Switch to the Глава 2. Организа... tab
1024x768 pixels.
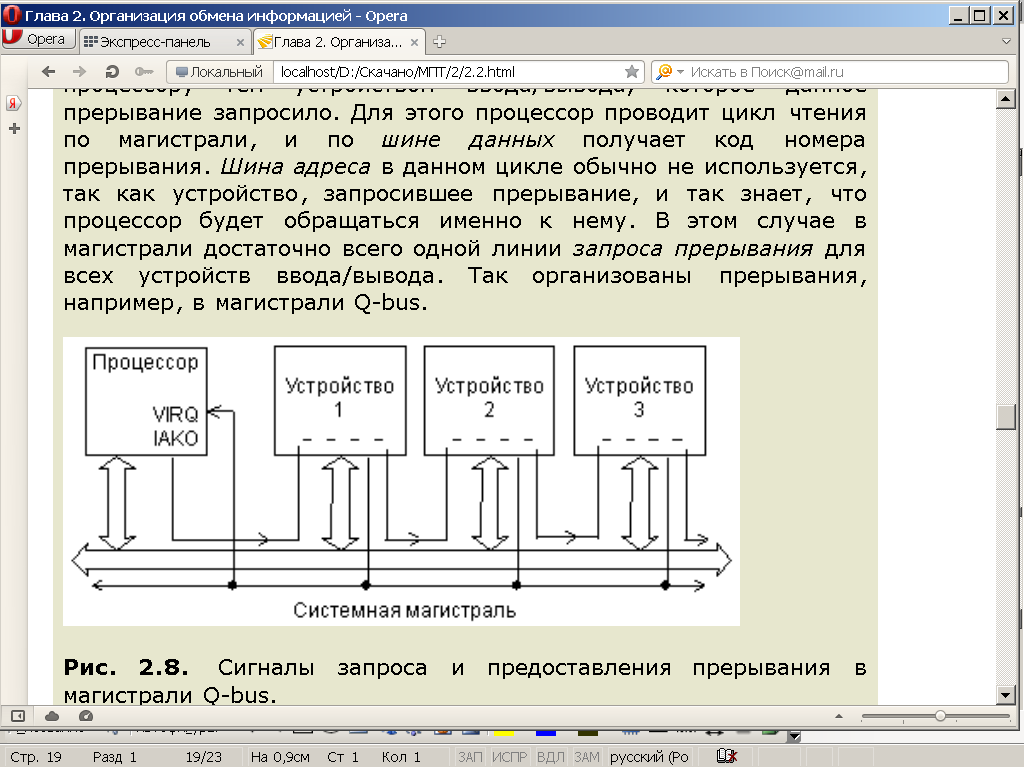339,42
